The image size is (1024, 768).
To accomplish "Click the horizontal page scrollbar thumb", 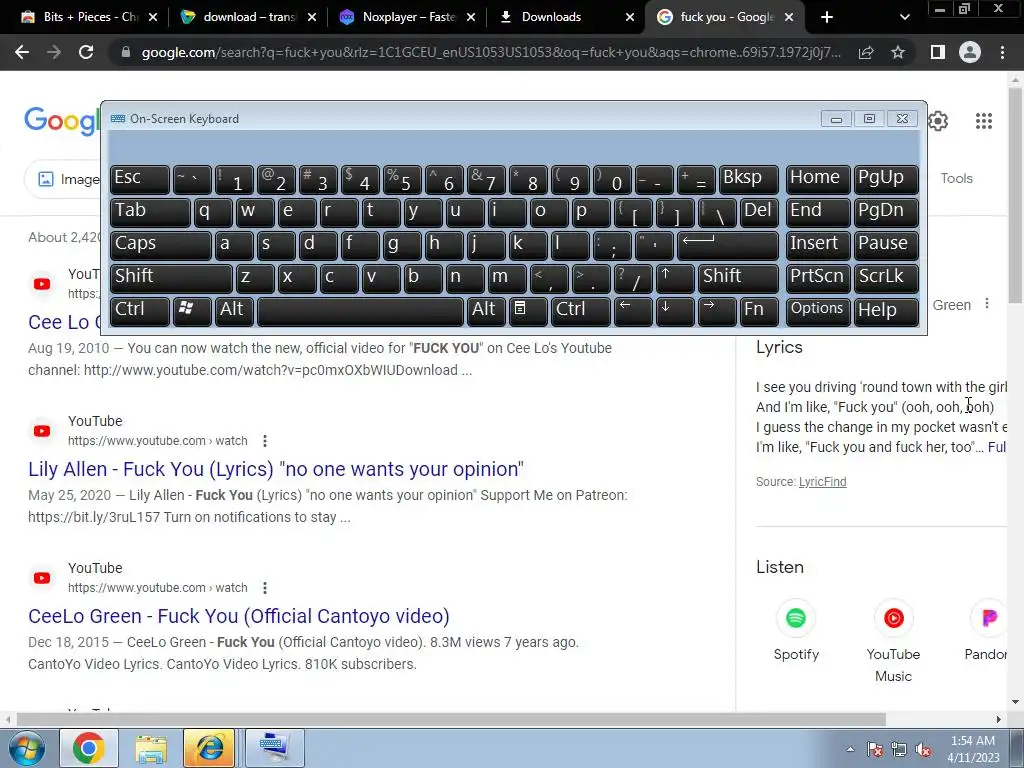I will (451, 719).
